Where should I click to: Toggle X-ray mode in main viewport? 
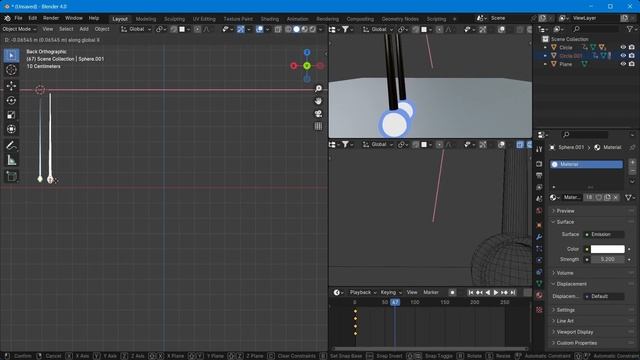pyautogui.click(x=278, y=29)
